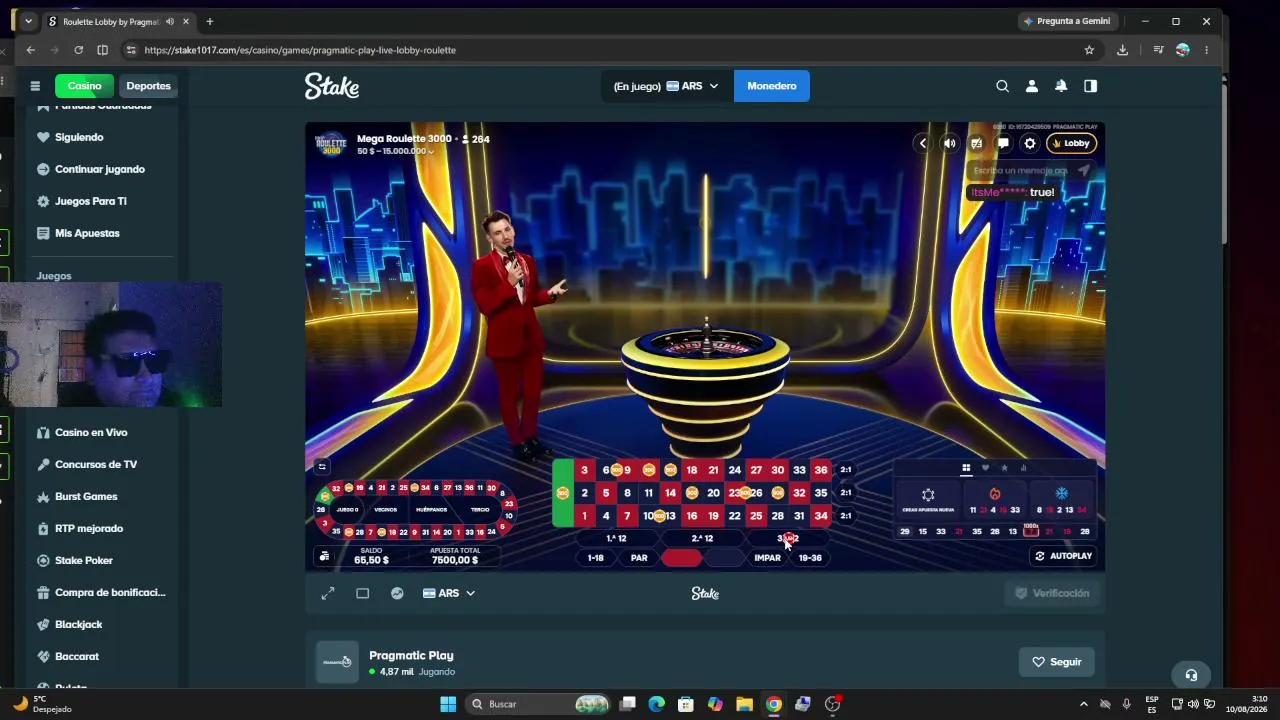Enter fullscreen mode below the game
Image resolution: width=1280 pixels, height=720 pixels.
tap(328, 593)
